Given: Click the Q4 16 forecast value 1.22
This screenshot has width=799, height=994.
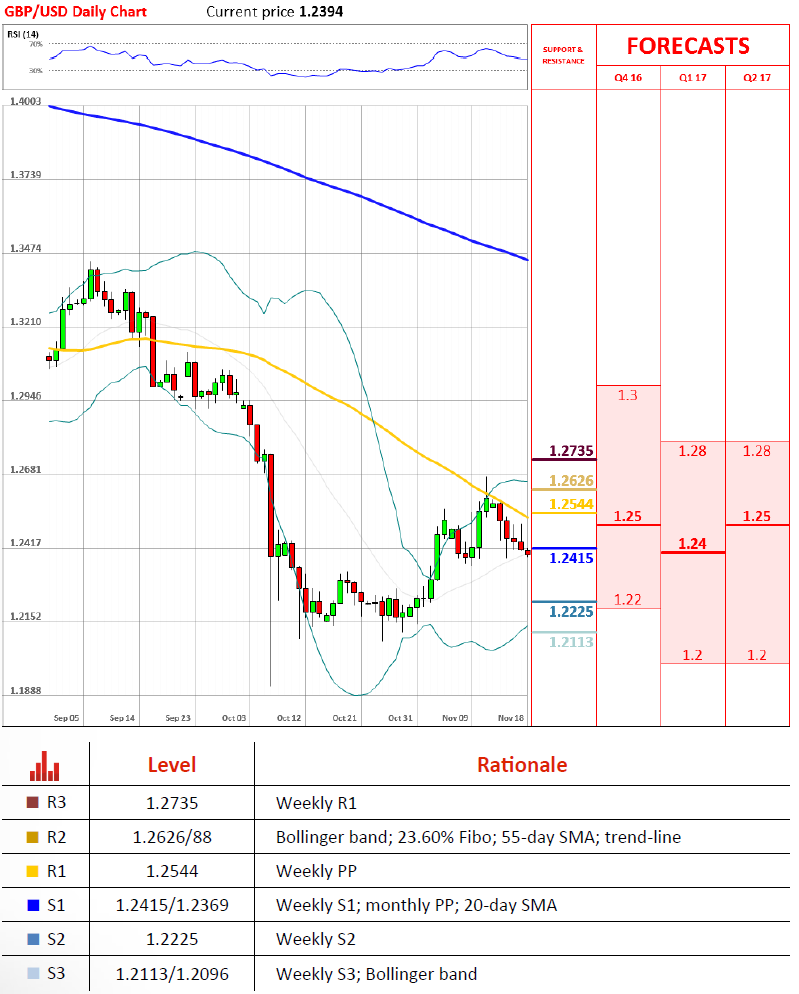Looking at the screenshot, I should click(628, 599).
